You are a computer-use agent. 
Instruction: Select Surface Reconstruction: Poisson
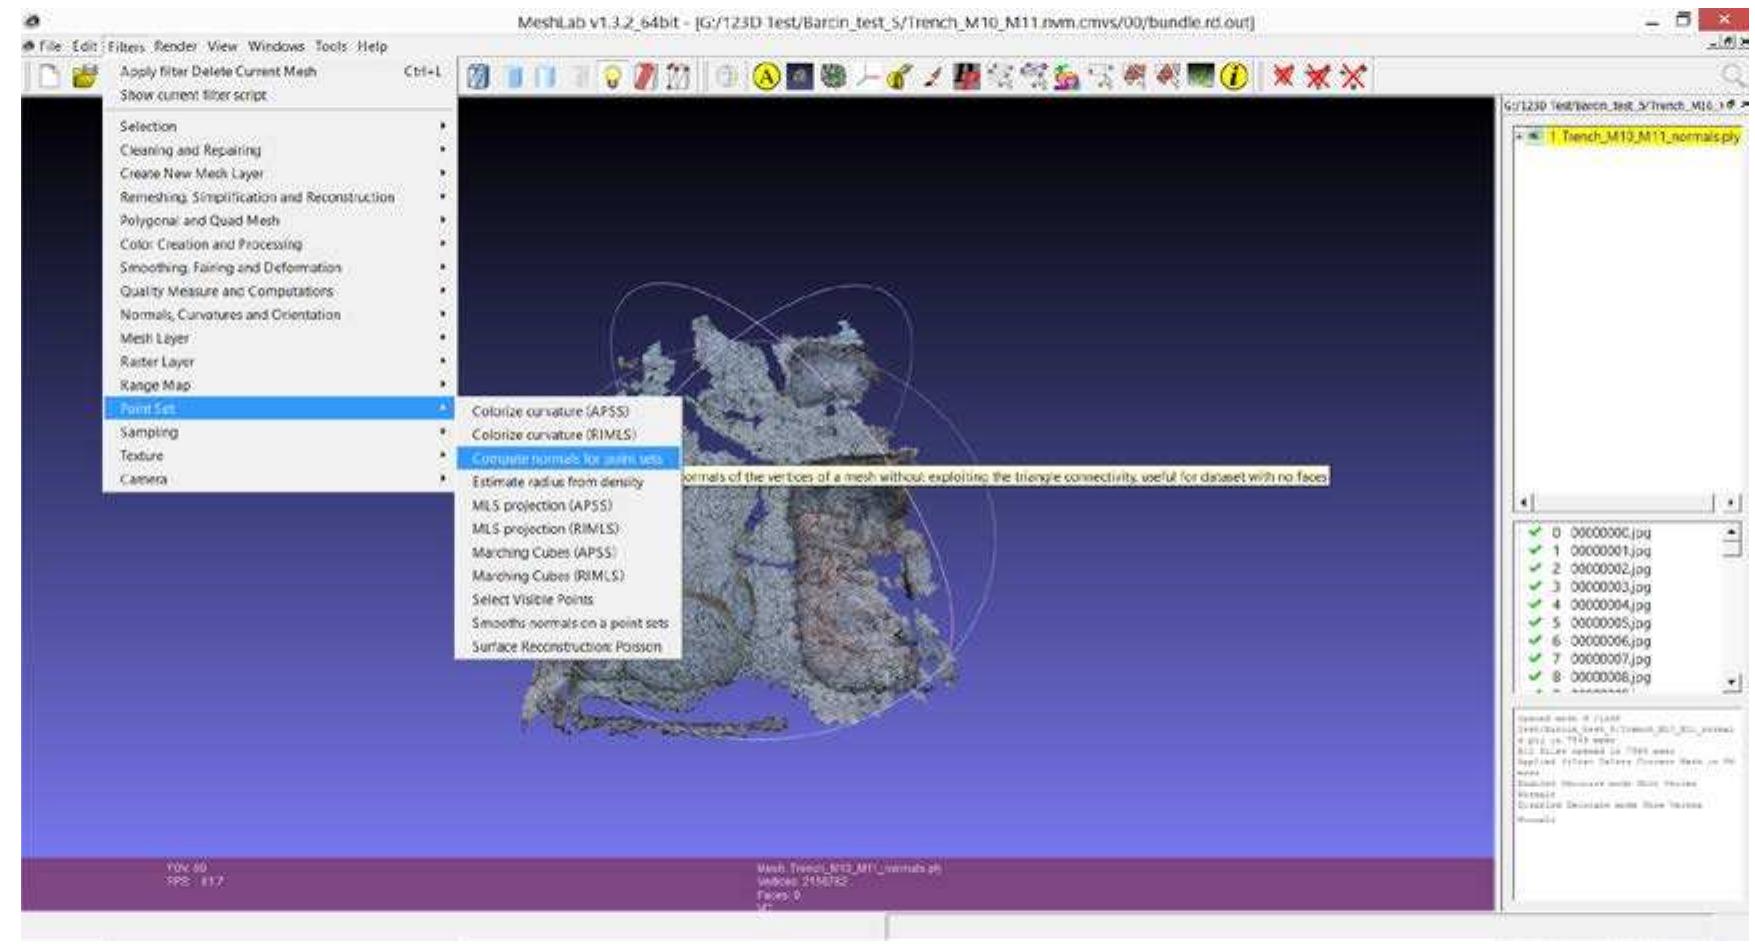coord(567,647)
